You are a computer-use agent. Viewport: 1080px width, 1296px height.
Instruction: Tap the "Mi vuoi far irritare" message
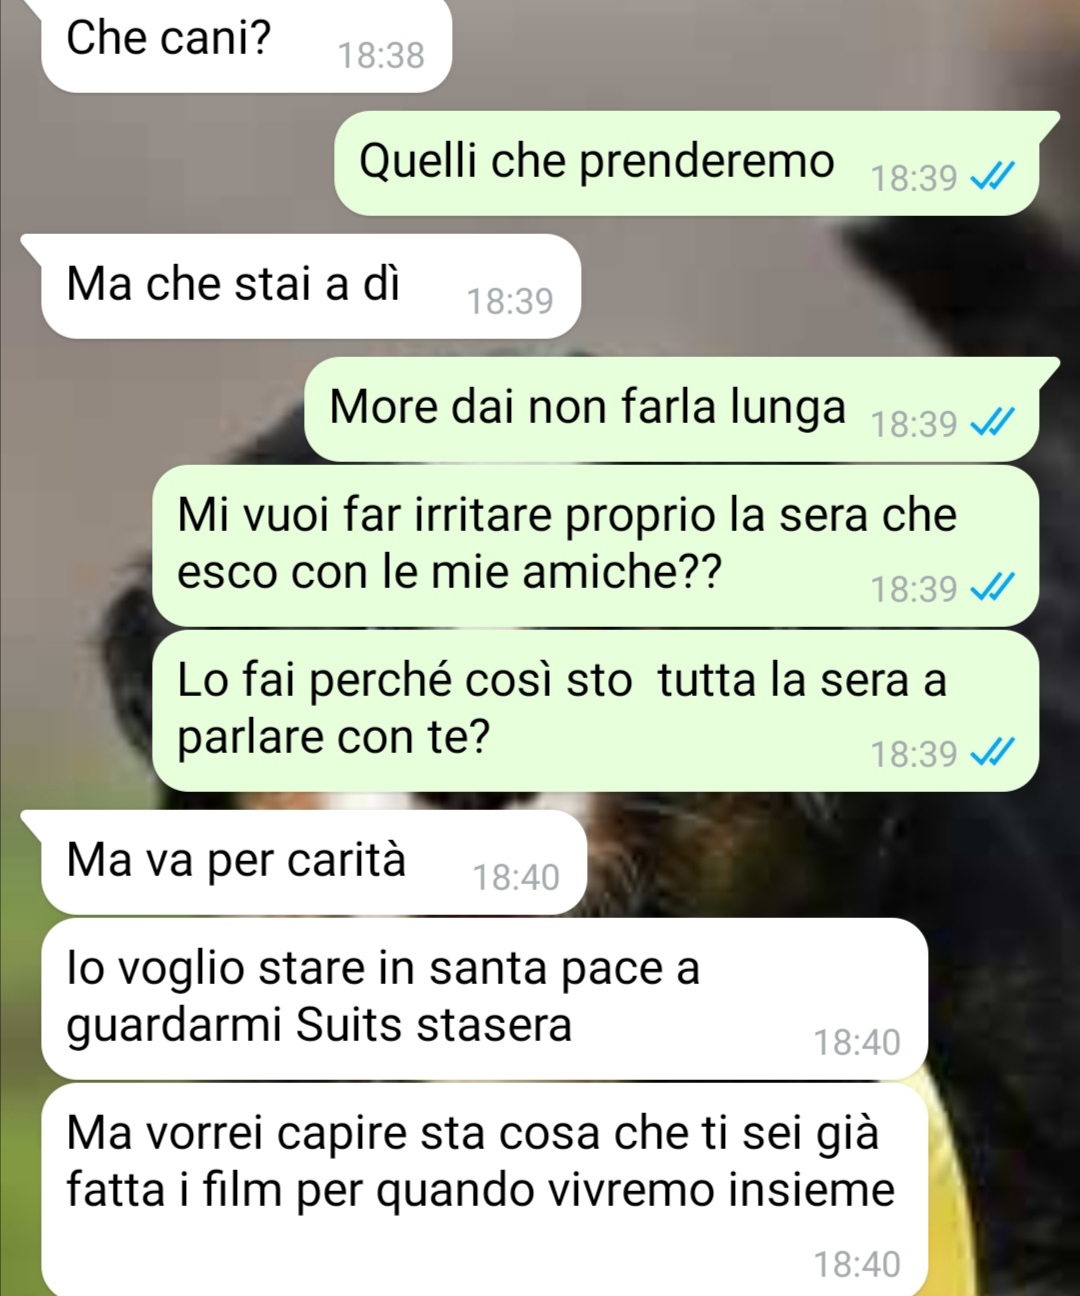click(595, 545)
